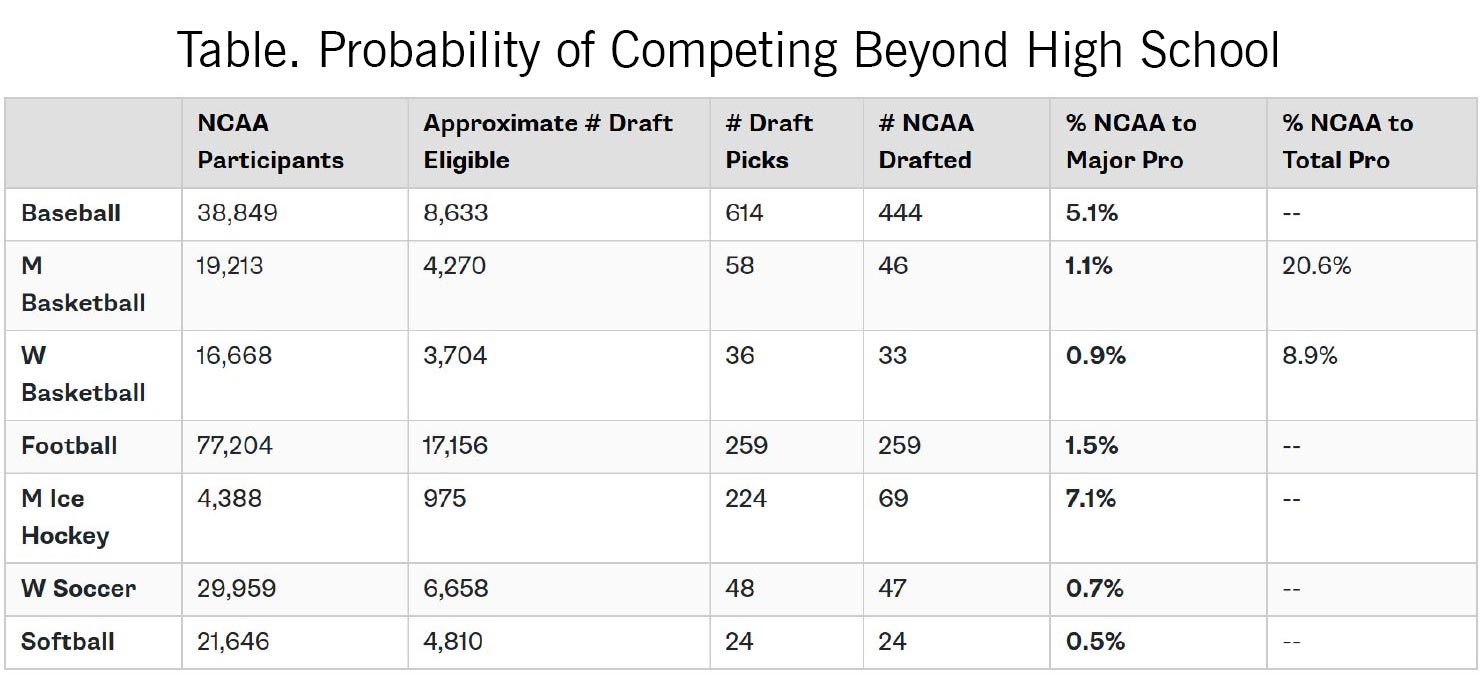The image size is (1482, 675).
Task: Click the W Soccer row label
Action: coord(78,589)
